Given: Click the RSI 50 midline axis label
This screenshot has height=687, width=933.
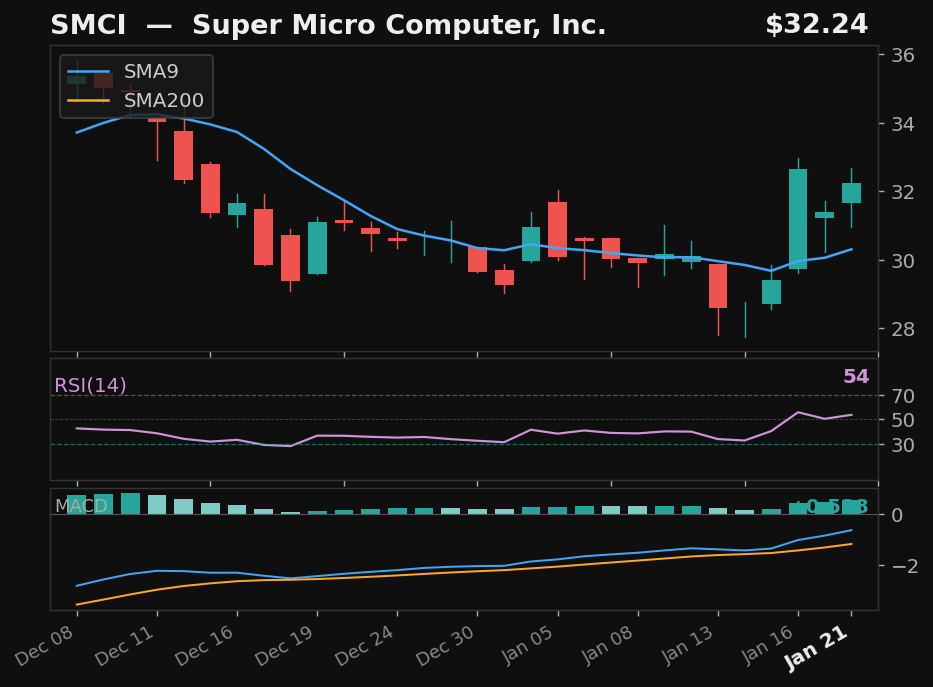Looking at the screenshot, I should [903, 421].
